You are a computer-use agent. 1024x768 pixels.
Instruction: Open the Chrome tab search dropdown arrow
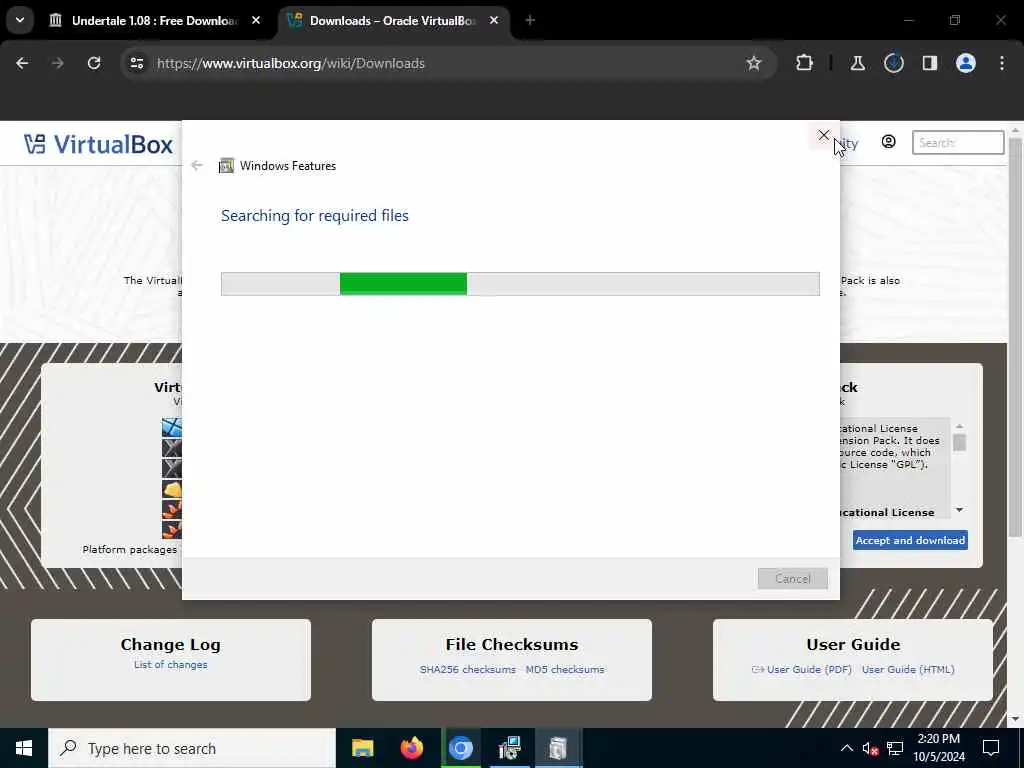(20, 20)
